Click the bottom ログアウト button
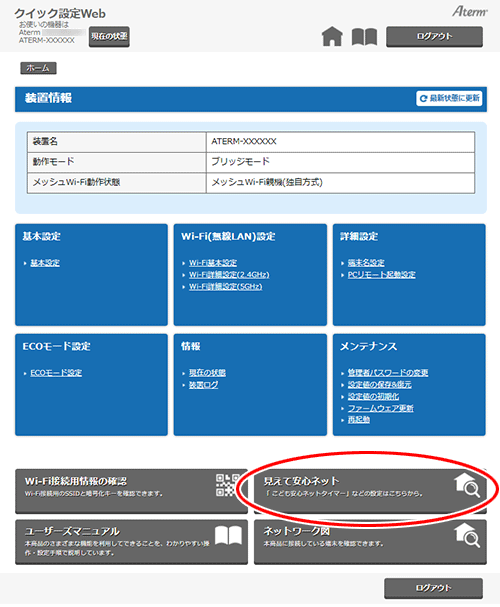This screenshot has width=500, height=607. click(433, 588)
